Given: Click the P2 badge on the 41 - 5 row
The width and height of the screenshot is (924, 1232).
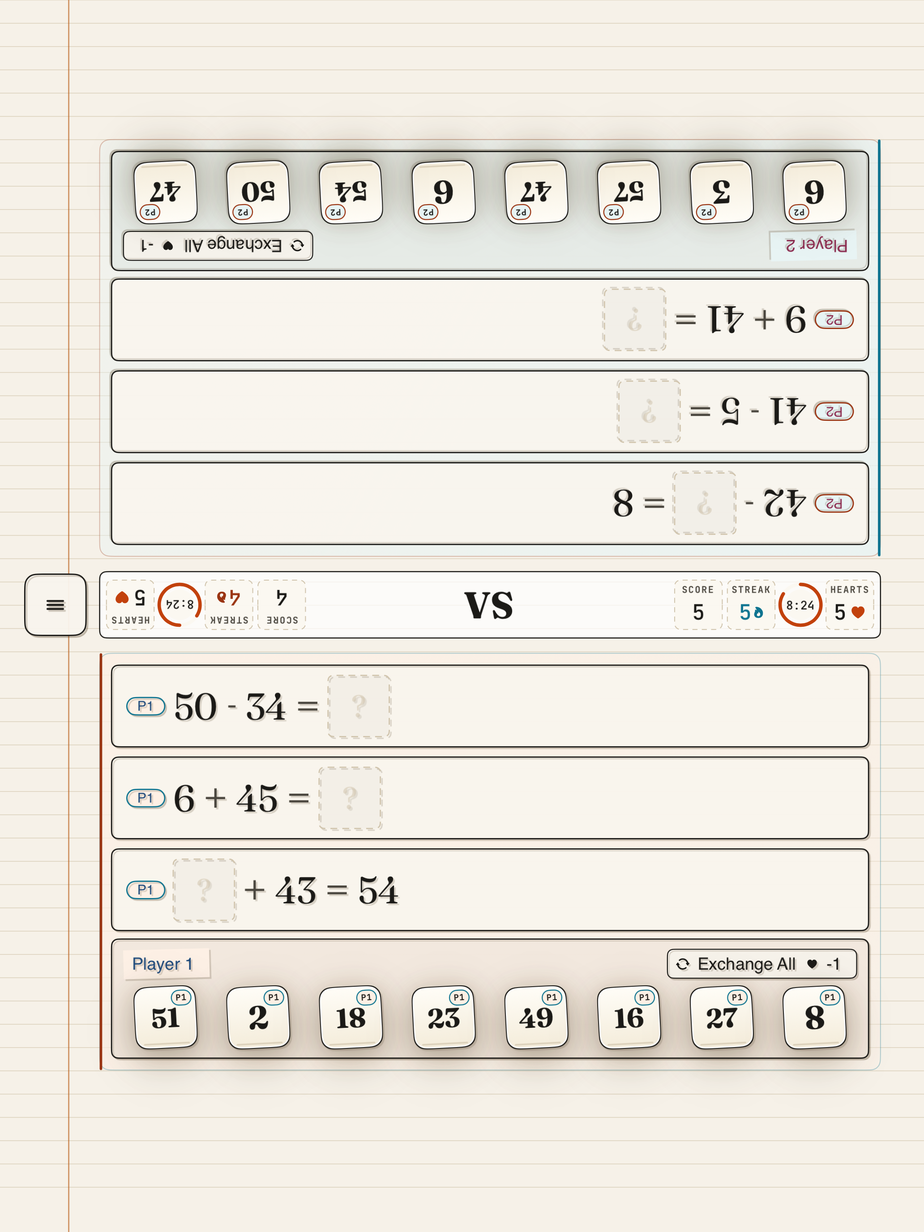Looking at the screenshot, I should [x=834, y=411].
